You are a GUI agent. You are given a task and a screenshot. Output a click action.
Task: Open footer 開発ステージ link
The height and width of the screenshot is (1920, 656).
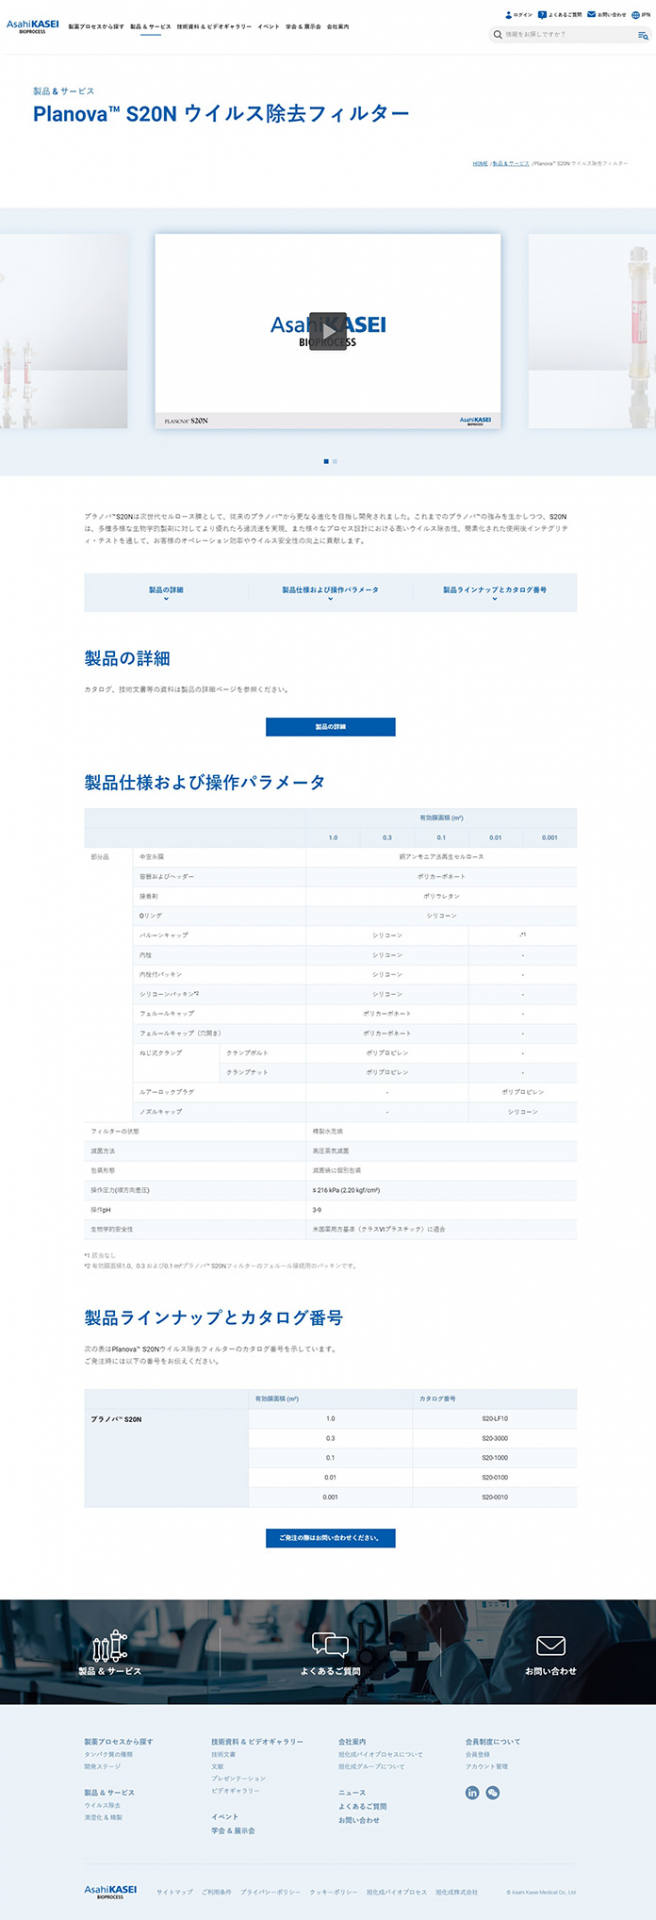point(102,1767)
